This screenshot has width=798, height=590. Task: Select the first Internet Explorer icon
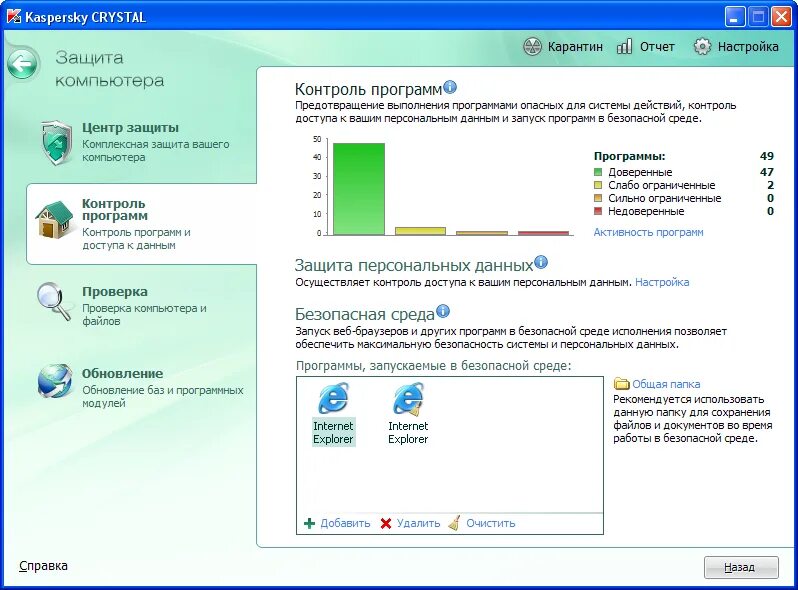[x=333, y=399]
